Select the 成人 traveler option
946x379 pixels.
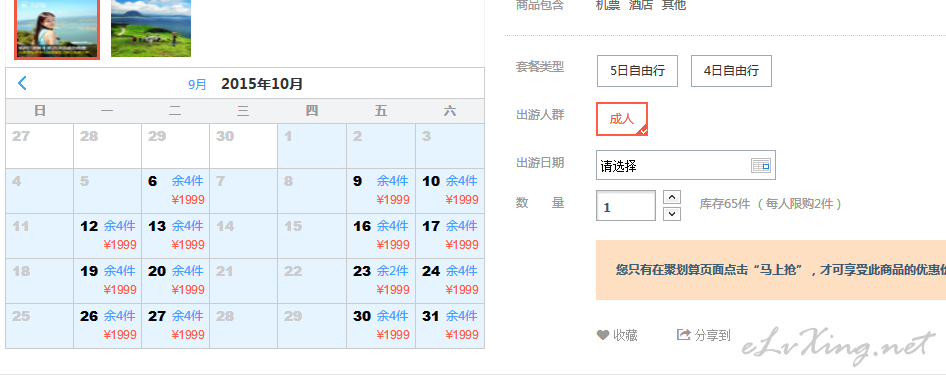(622, 119)
